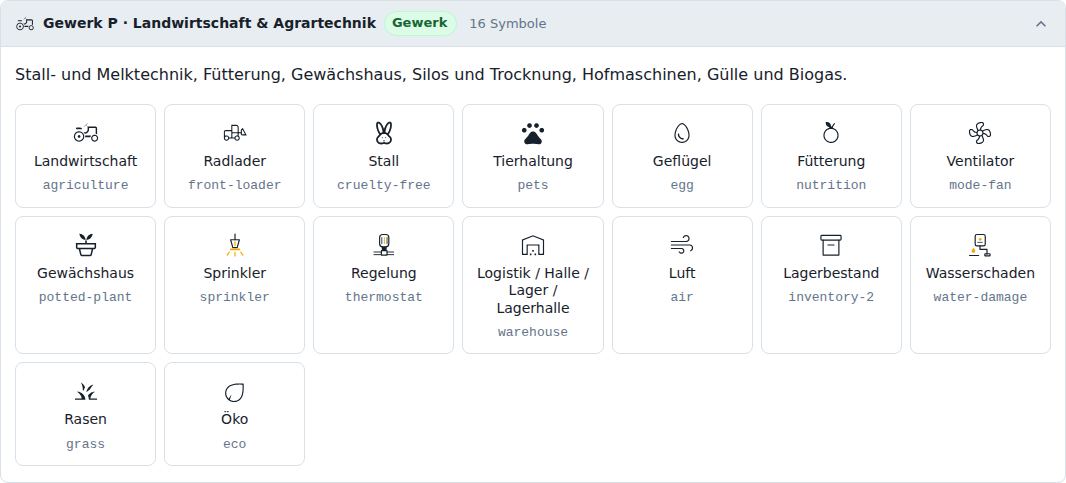Select the Landwirtschaft tractor icon
Screen dimensions: 1066x483
(86, 133)
